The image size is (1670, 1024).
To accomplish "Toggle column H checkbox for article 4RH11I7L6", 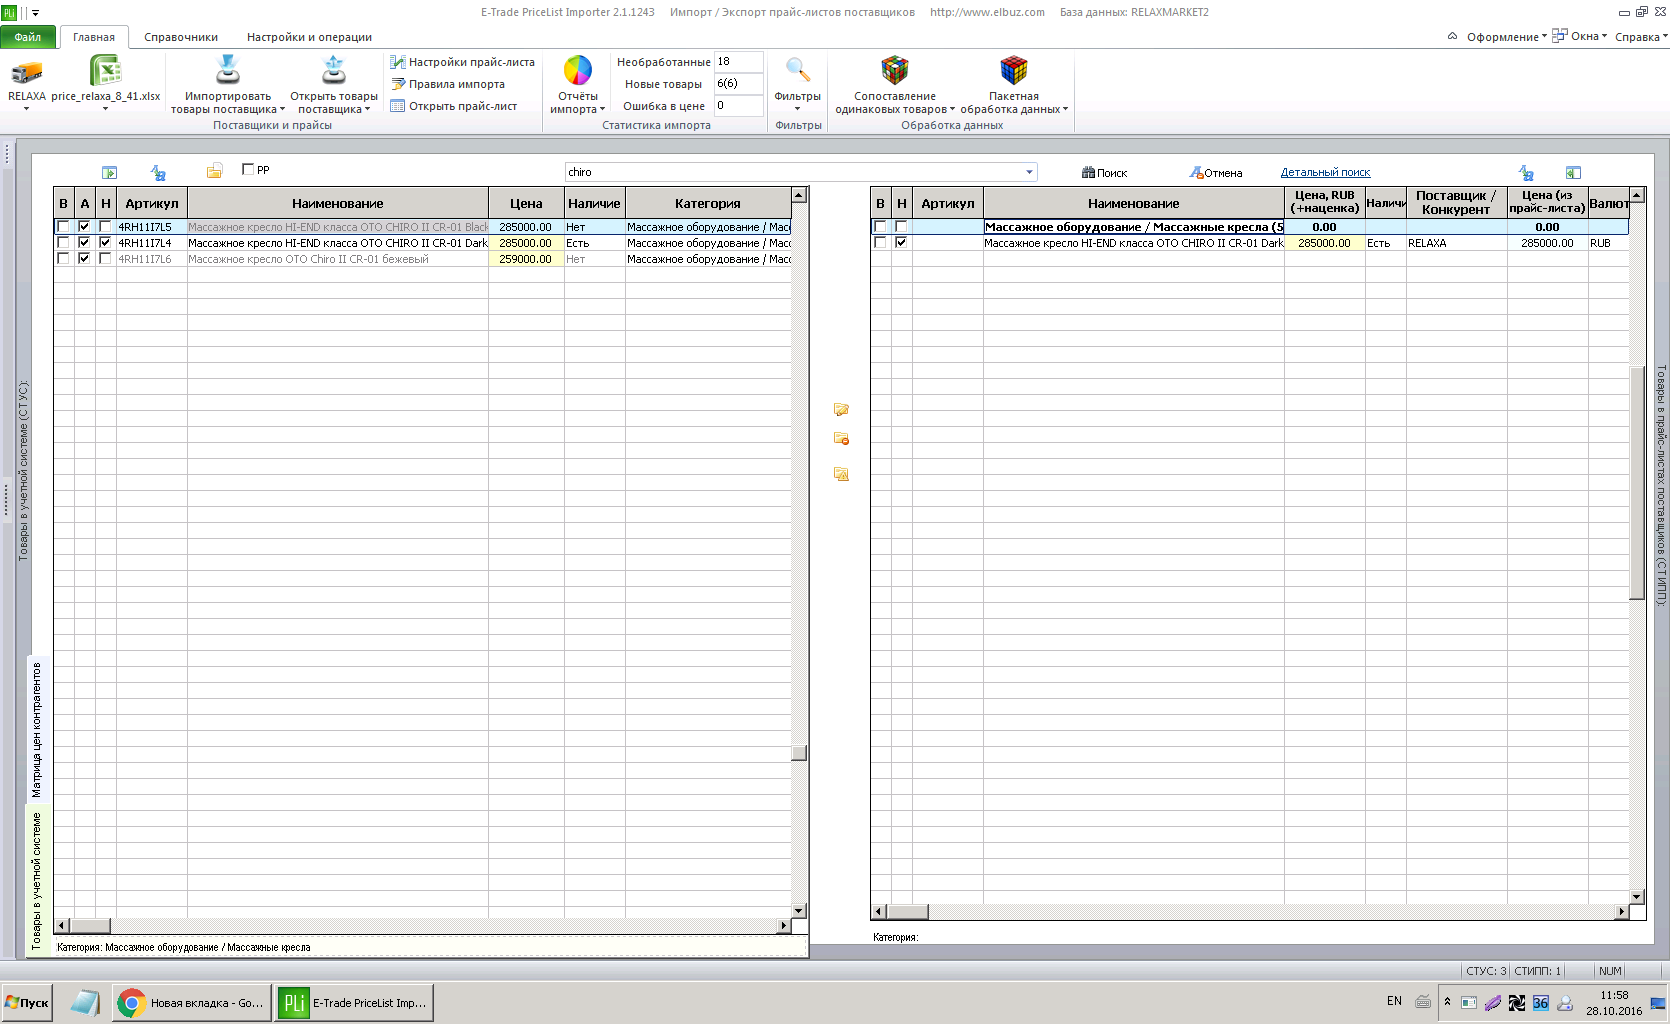I will coord(105,259).
